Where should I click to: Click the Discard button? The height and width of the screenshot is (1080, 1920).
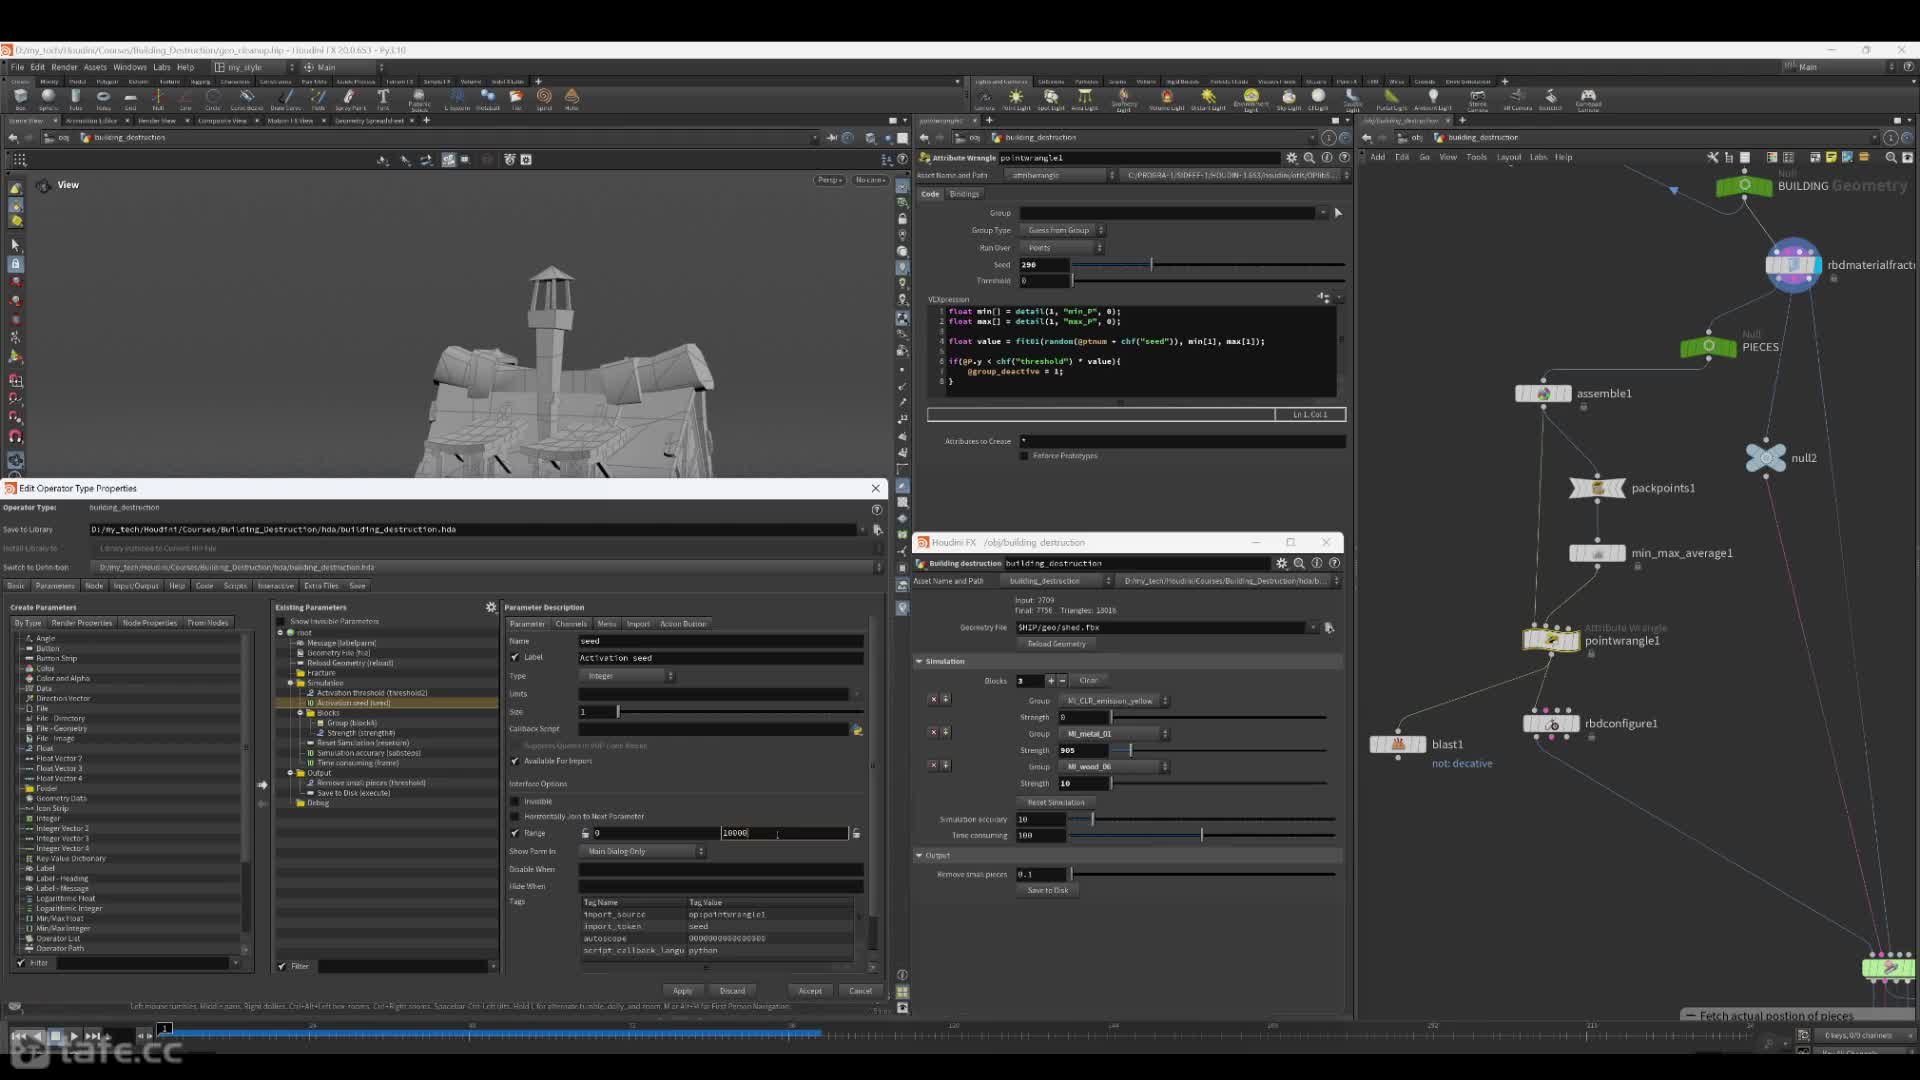[x=732, y=991]
